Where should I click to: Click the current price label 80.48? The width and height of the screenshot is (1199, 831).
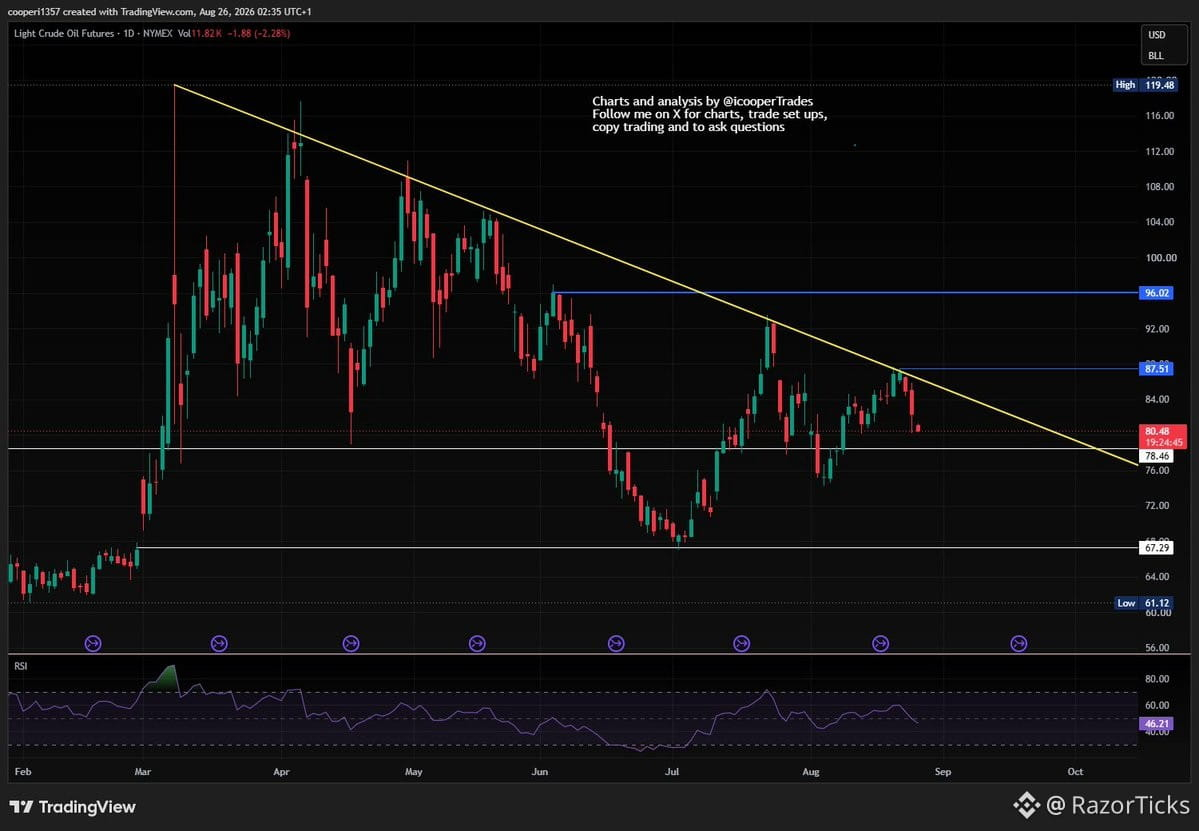pyautogui.click(x=1162, y=437)
